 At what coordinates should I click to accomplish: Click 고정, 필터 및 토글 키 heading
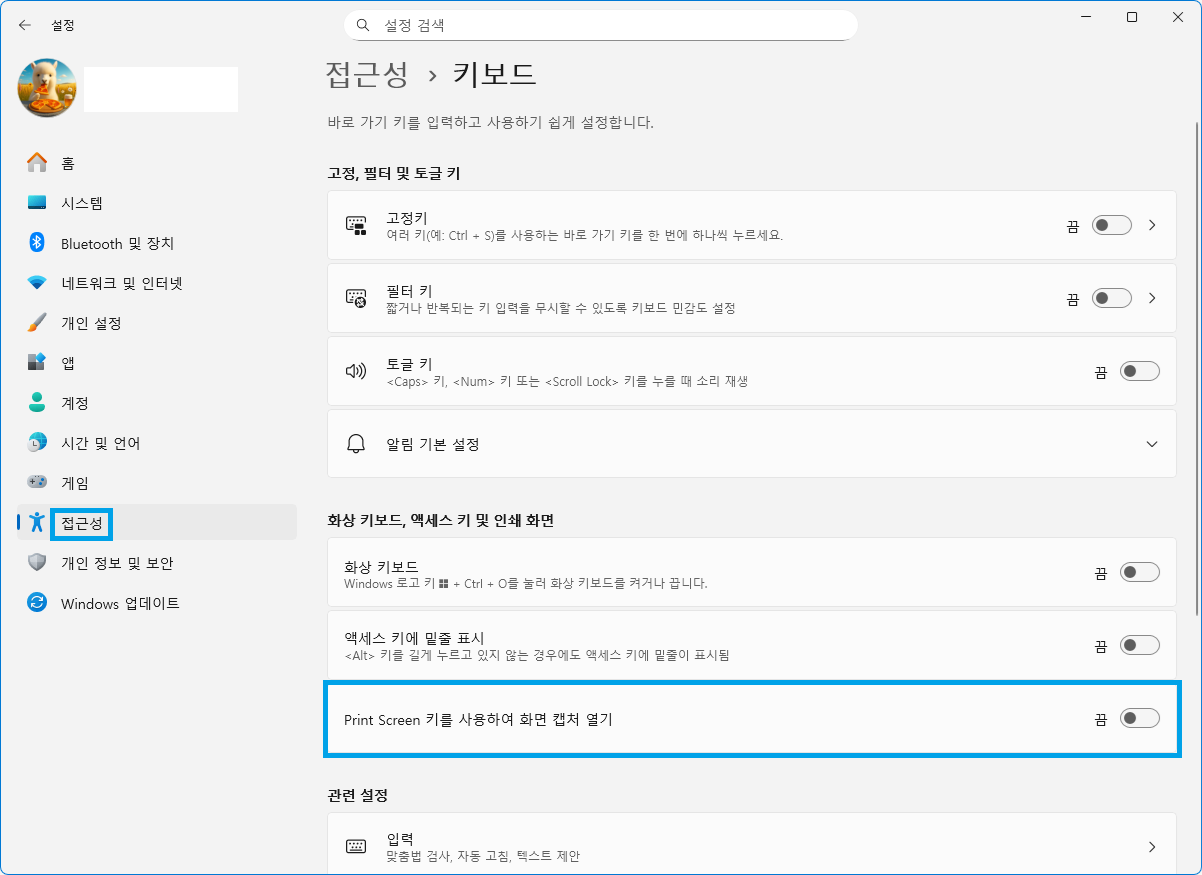coord(394,173)
